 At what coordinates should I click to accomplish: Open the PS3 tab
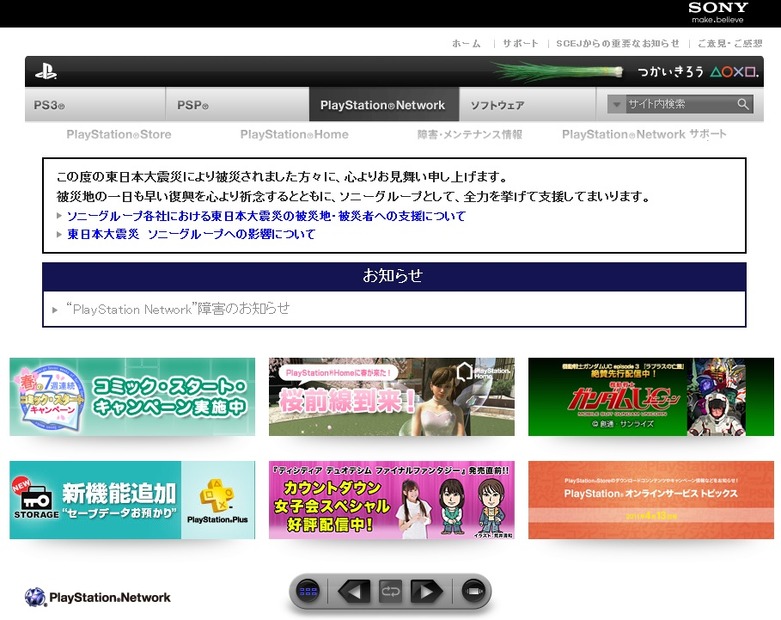pyautogui.click(x=95, y=105)
